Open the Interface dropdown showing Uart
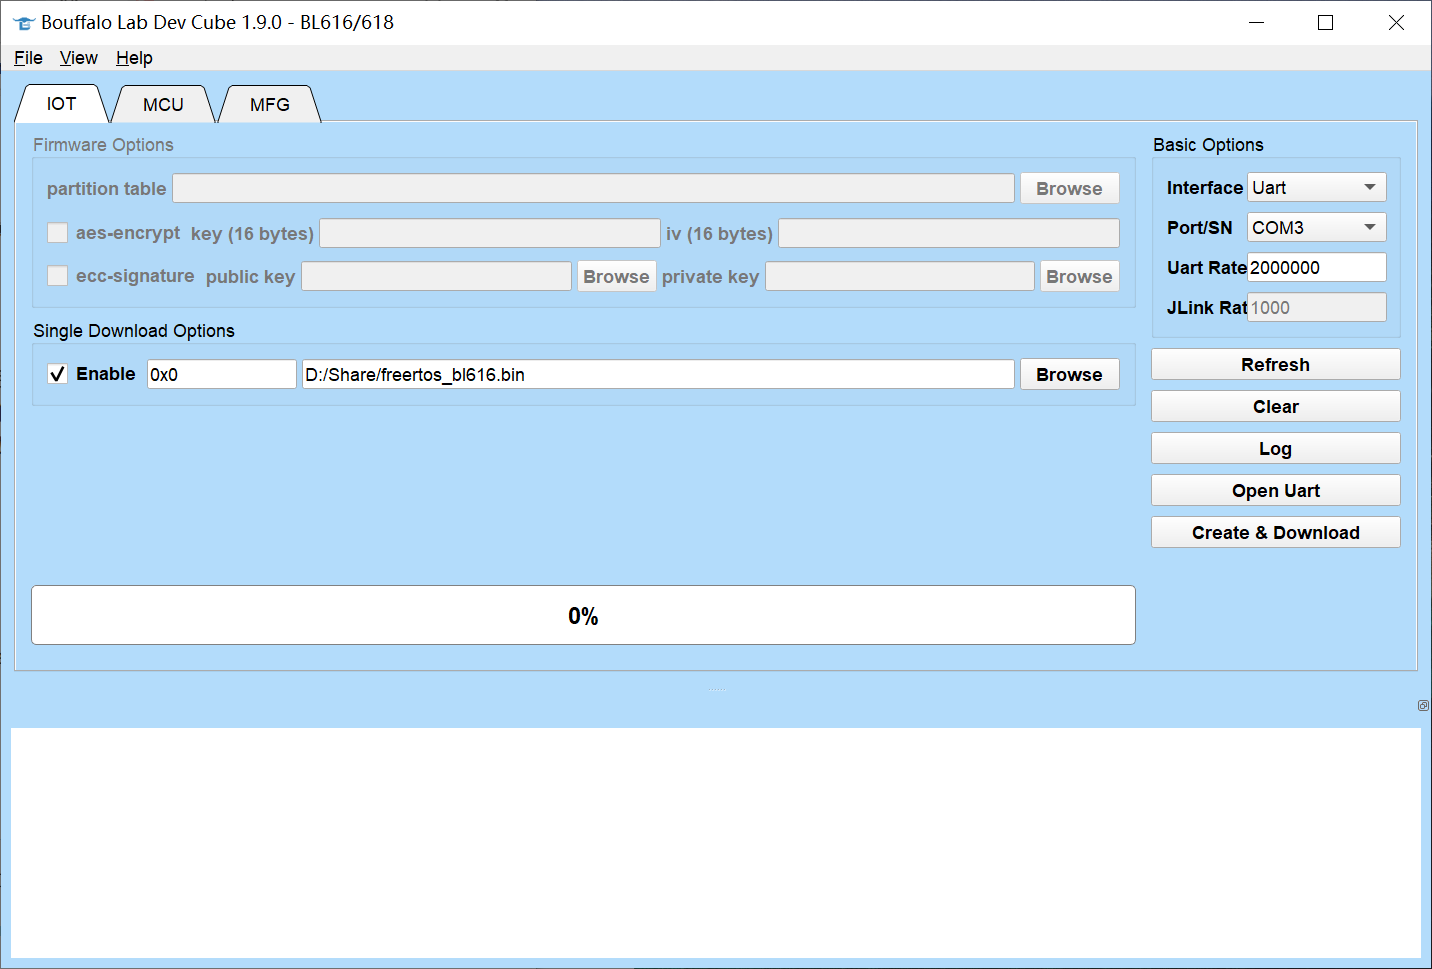Viewport: 1432px width, 969px height. pos(1316,188)
